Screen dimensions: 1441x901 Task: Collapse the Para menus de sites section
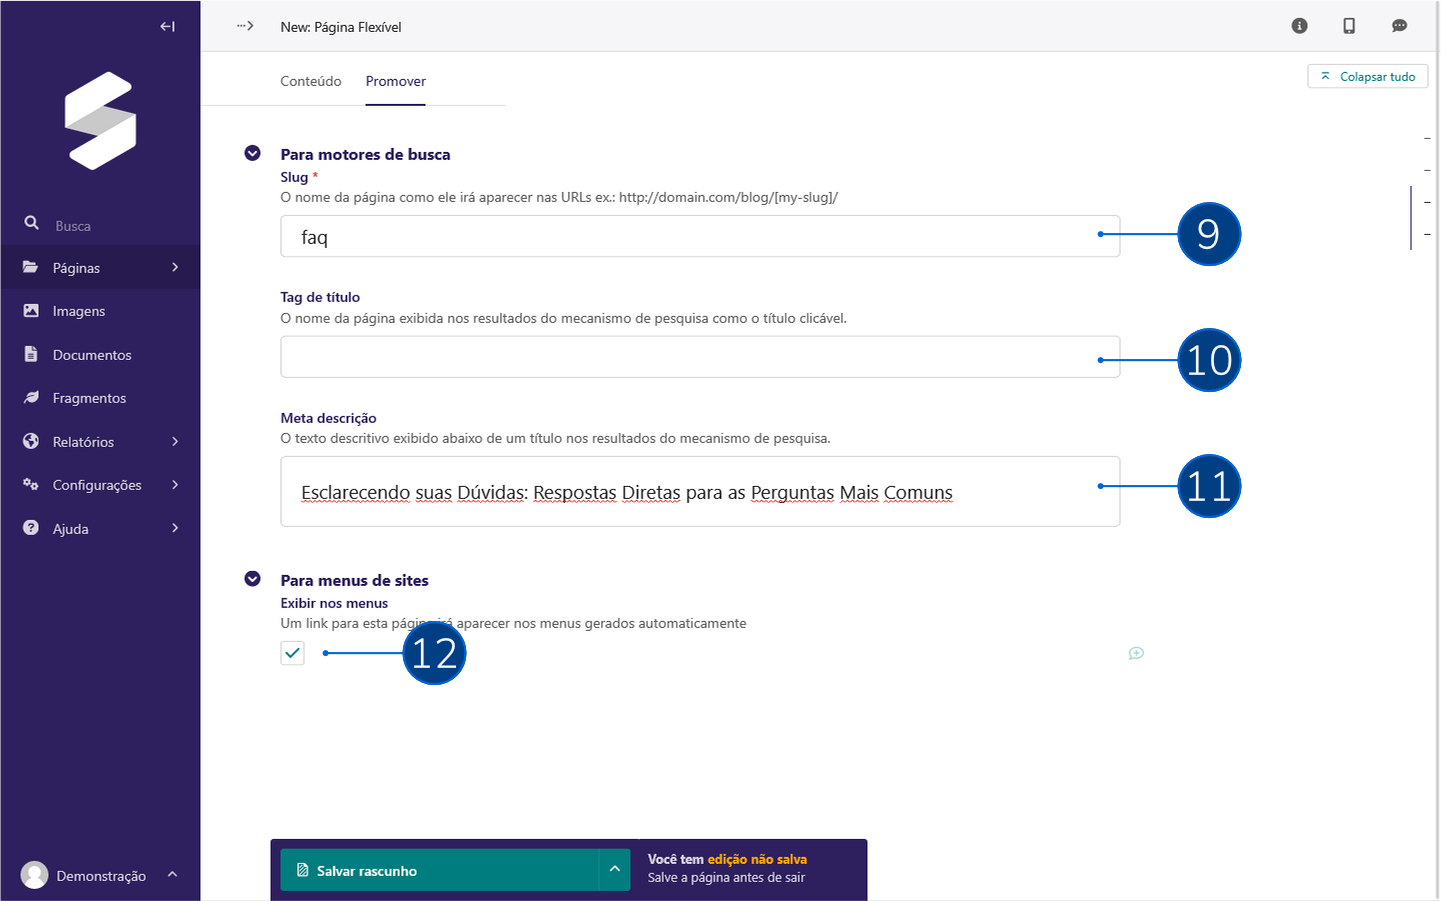(253, 579)
